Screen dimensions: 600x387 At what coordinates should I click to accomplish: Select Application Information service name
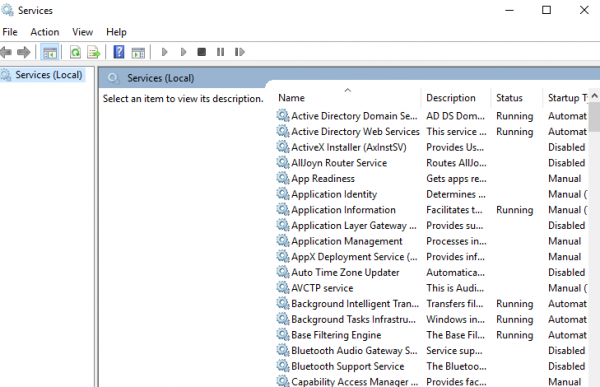point(343,210)
